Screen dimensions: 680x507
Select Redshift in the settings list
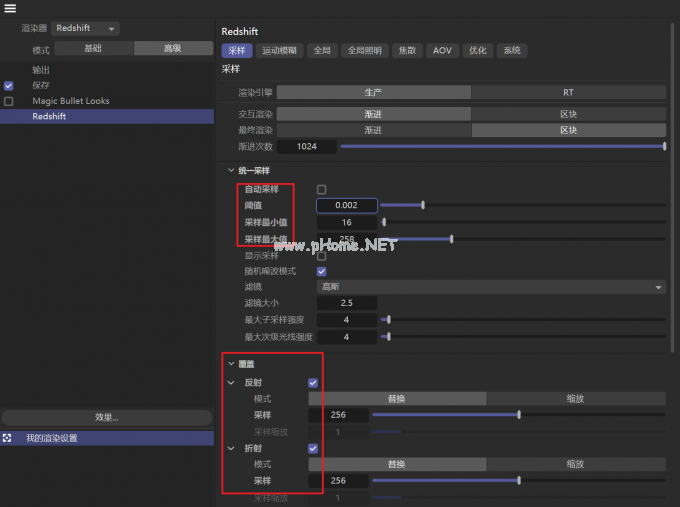point(107,116)
